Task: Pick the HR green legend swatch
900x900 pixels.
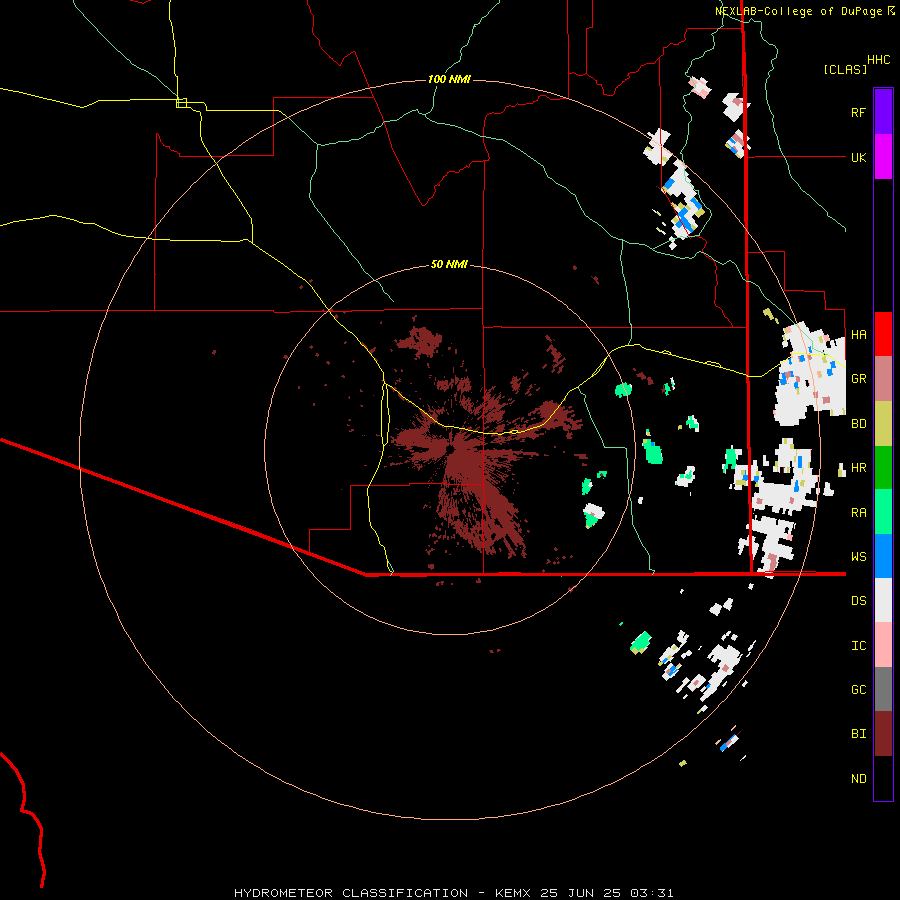Action: click(883, 468)
